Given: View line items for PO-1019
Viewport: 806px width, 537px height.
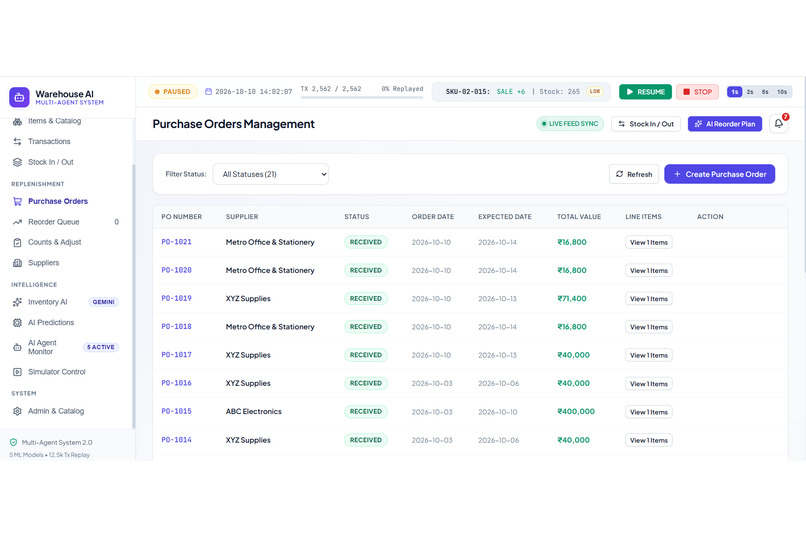Looking at the screenshot, I should 649,299.
